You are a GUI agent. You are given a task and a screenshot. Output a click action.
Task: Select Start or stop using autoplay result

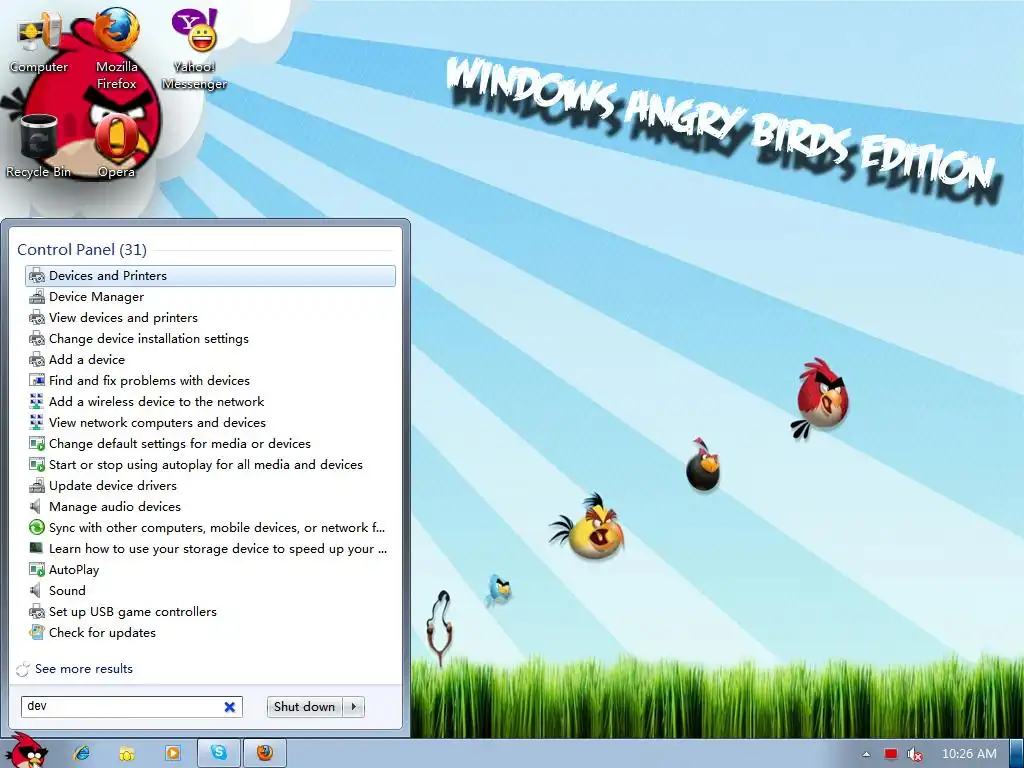[x=210, y=464]
